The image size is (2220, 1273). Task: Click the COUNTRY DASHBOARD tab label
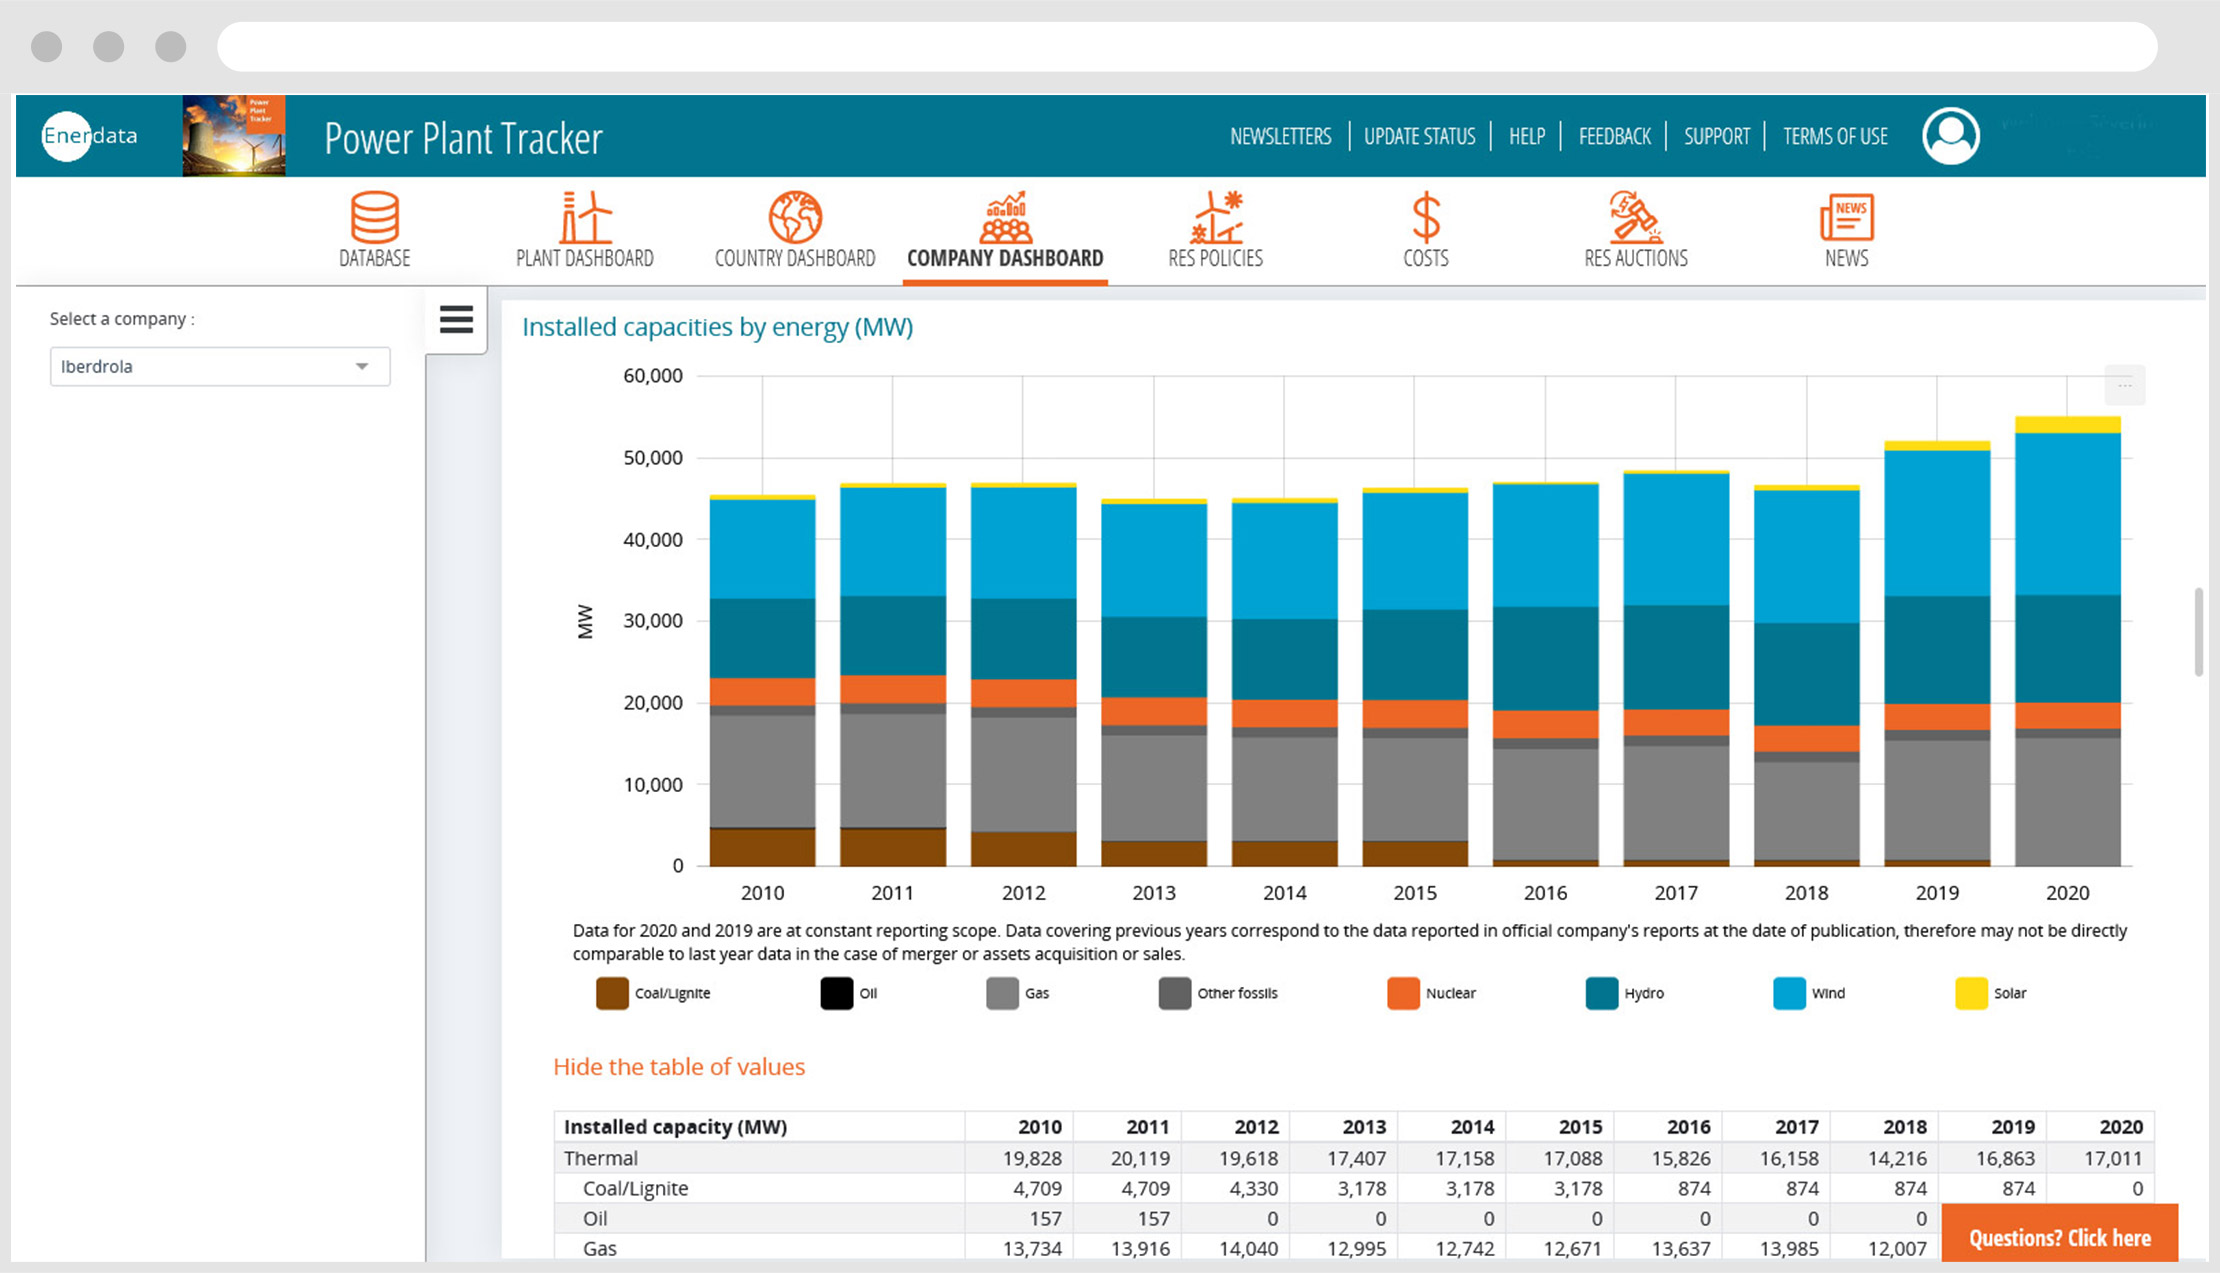(x=795, y=258)
